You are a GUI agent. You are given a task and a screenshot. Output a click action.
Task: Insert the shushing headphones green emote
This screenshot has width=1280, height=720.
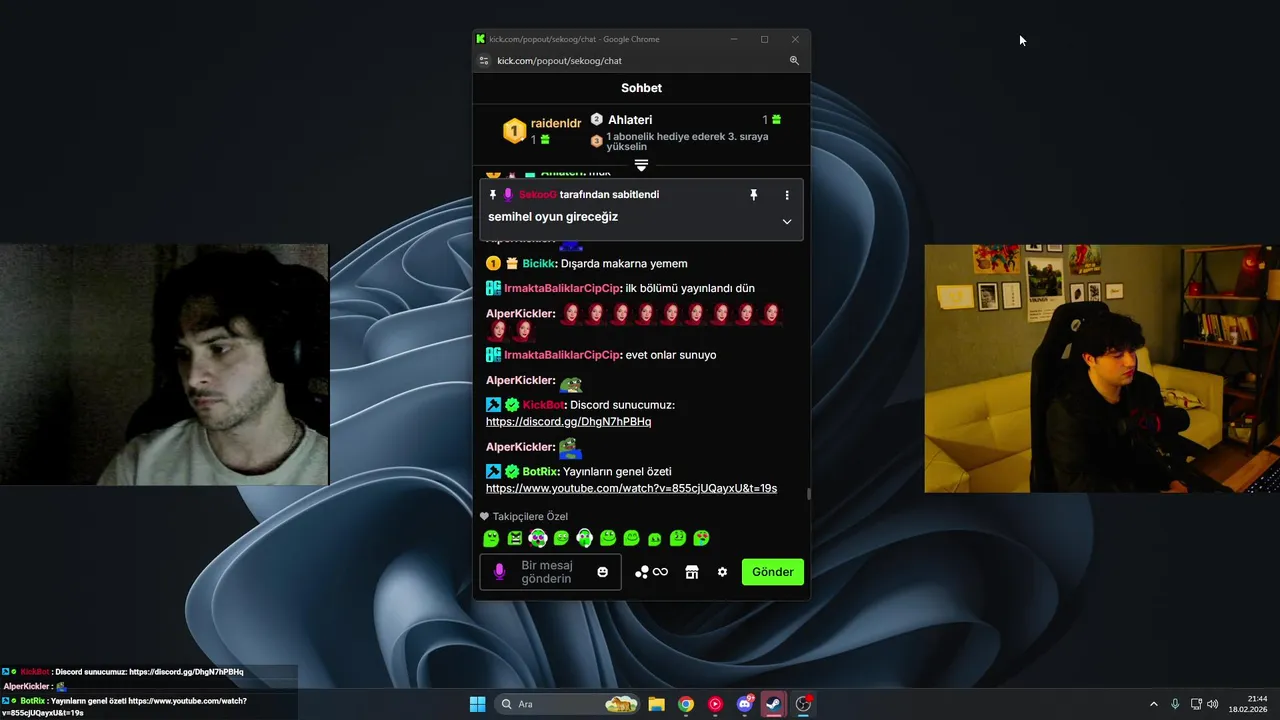tap(584, 538)
